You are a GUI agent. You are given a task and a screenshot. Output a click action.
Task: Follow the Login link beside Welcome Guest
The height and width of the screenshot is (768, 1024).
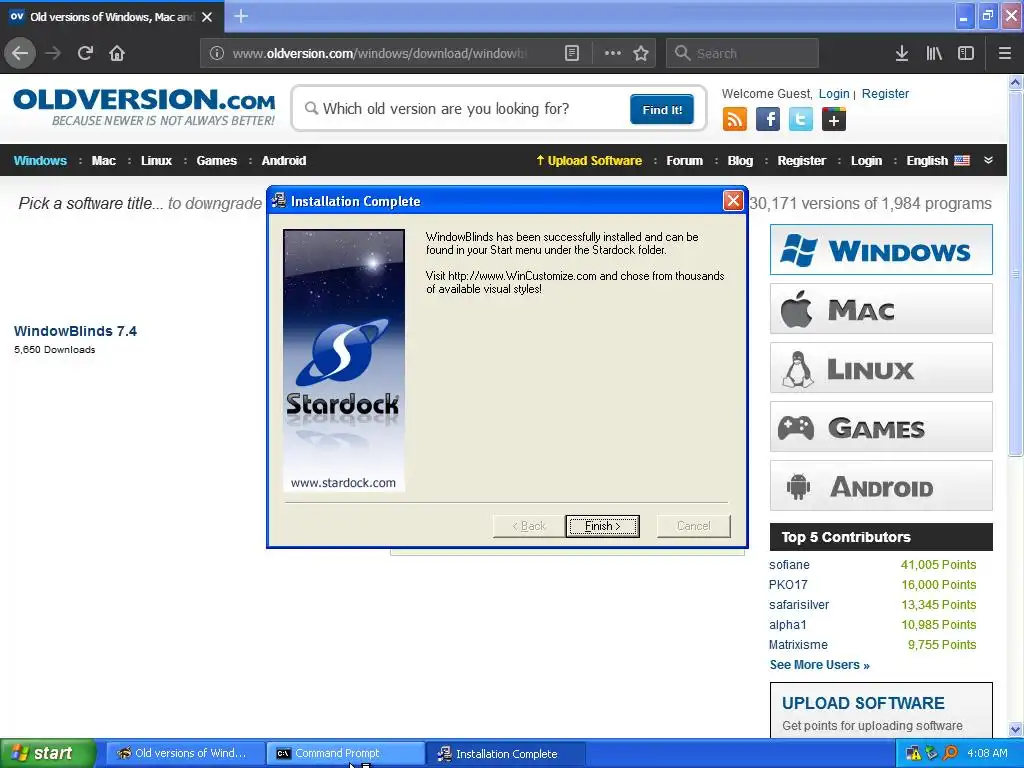click(x=834, y=93)
